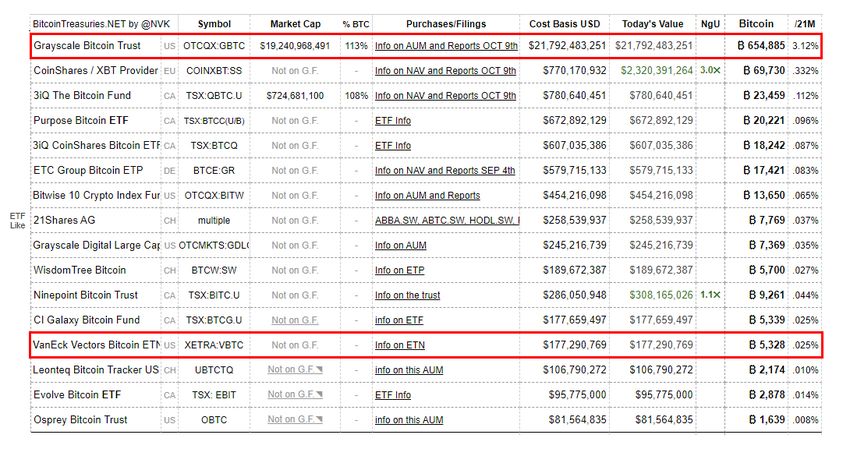Click the TSX: EBIT symbol cell

214,395
